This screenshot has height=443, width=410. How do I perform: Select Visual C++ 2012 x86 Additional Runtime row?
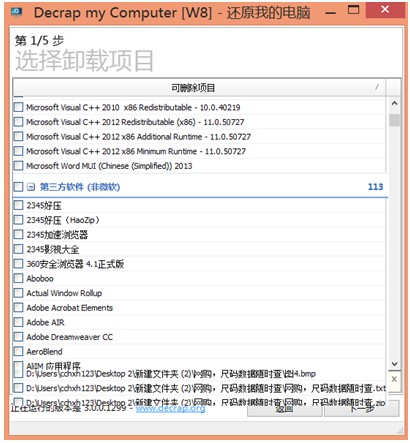click(199, 136)
